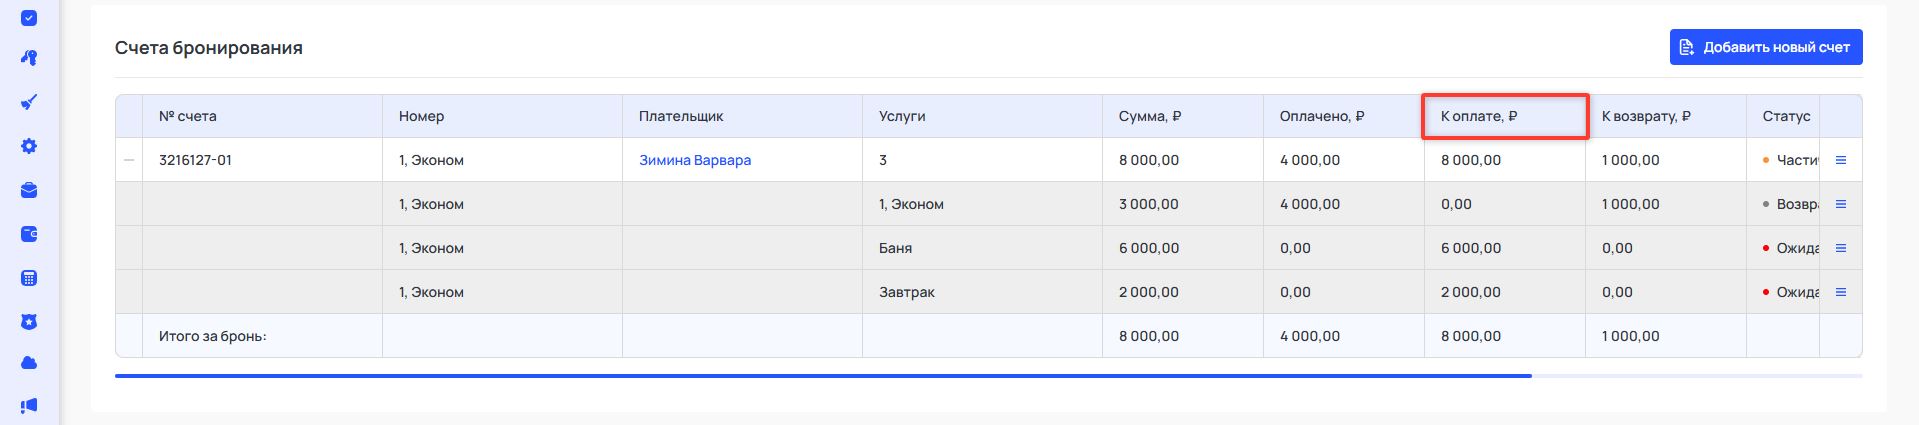Image resolution: width=1919 pixels, height=425 pixels.
Task: Click the star badge icon in the sidebar
Action: pyautogui.click(x=29, y=322)
